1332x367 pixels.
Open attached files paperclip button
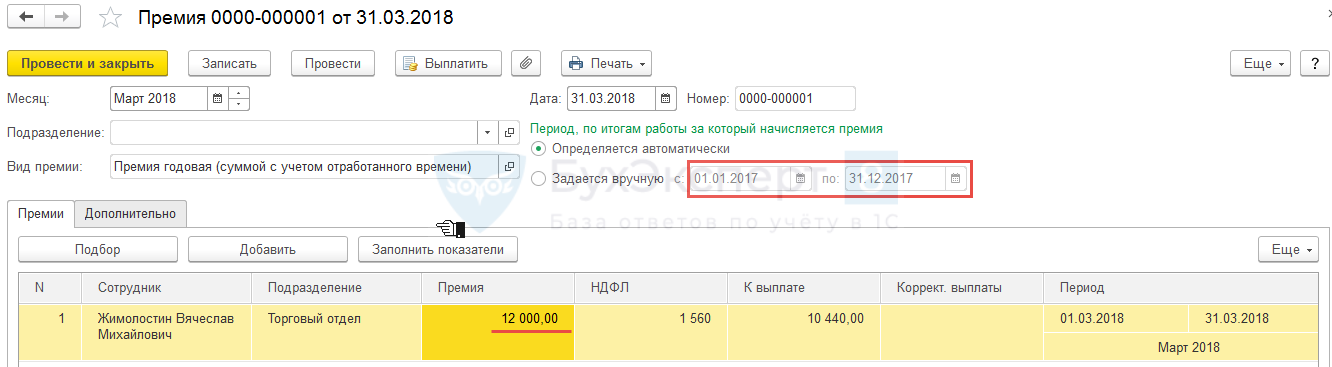click(x=526, y=63)
